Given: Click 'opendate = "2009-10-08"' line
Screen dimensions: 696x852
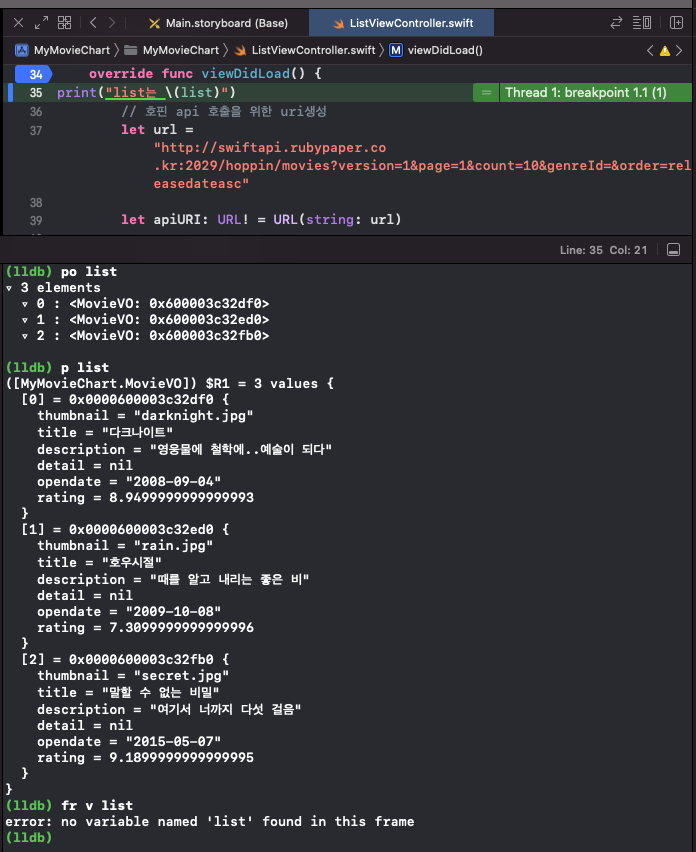Looking at the screenshot, I should pos(129,611).
